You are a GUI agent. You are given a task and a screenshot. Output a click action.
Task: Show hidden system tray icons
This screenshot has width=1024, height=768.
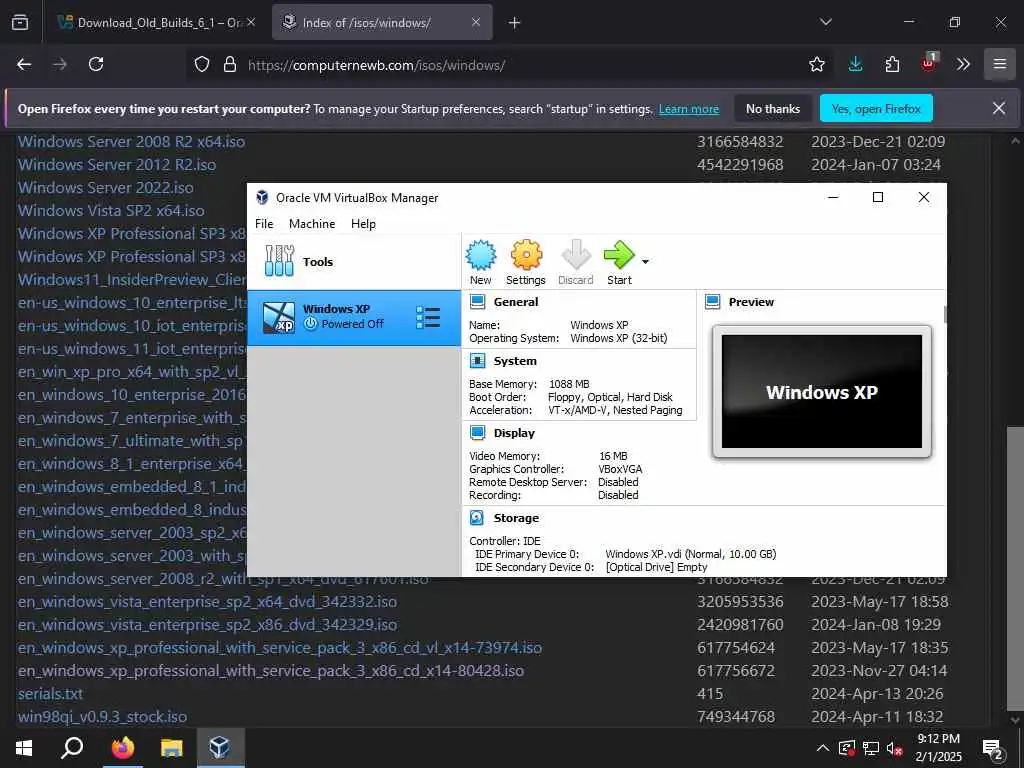823,748
